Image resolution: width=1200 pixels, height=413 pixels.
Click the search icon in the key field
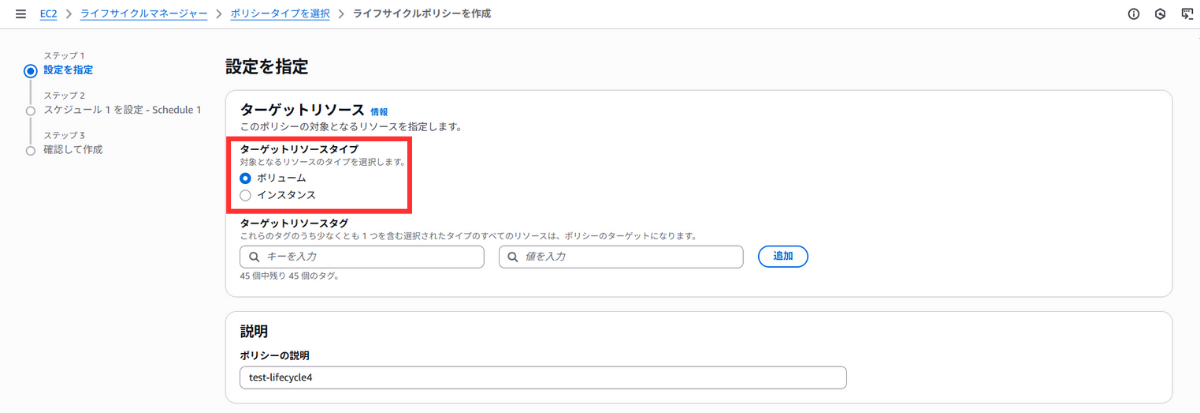[x=254, y=257]
